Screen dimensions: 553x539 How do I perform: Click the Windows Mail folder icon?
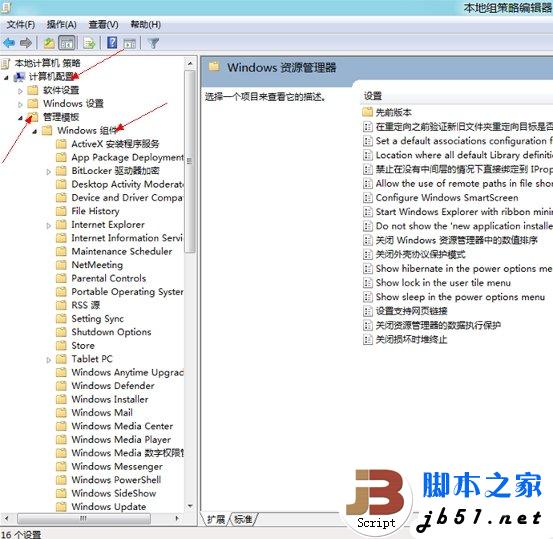tap(61, 412)
